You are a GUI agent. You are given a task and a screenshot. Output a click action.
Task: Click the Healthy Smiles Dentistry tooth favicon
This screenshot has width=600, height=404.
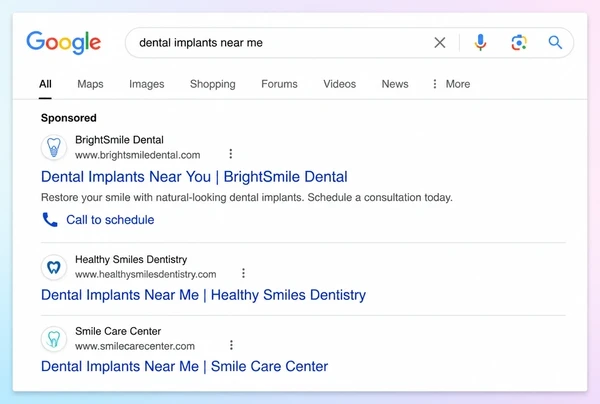[54, 267]
